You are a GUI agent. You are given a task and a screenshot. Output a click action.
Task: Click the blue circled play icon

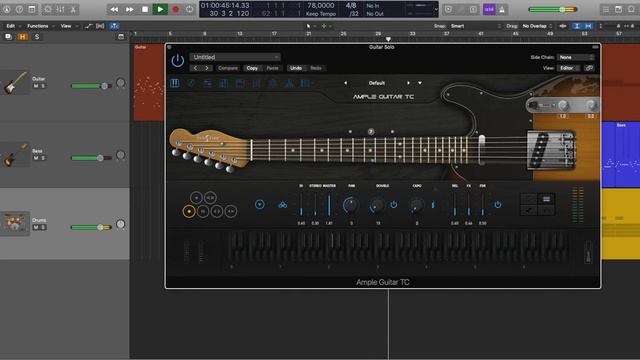pos(260,204)
